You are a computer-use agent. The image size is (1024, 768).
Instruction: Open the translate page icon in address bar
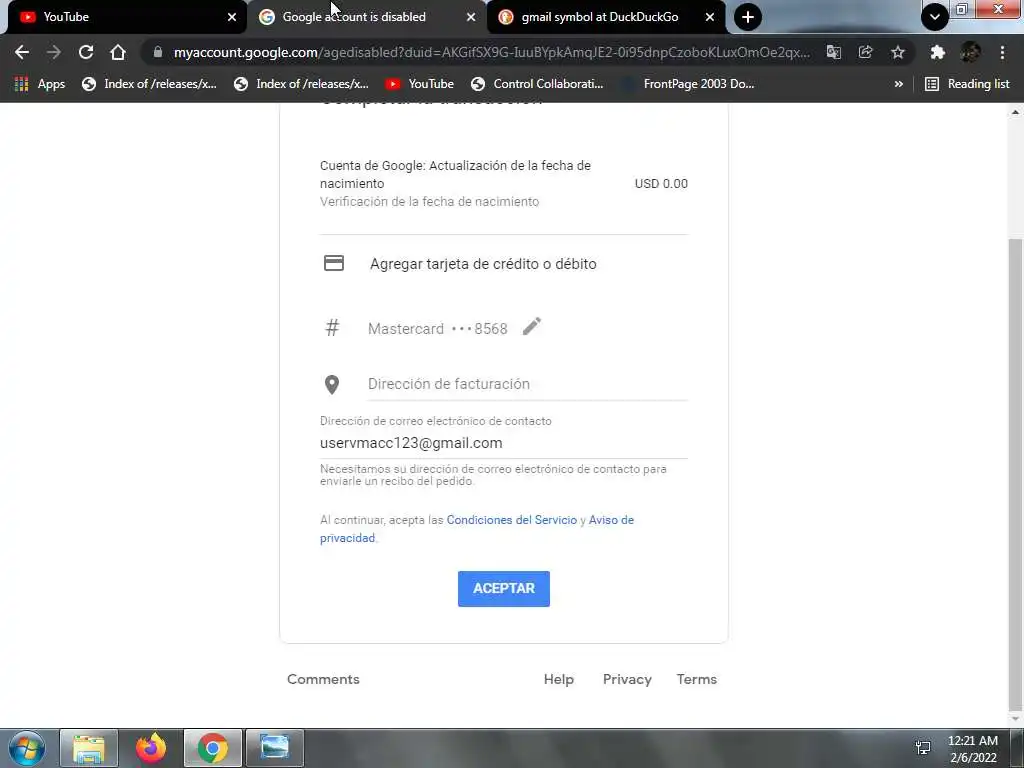tap(834, 52)
